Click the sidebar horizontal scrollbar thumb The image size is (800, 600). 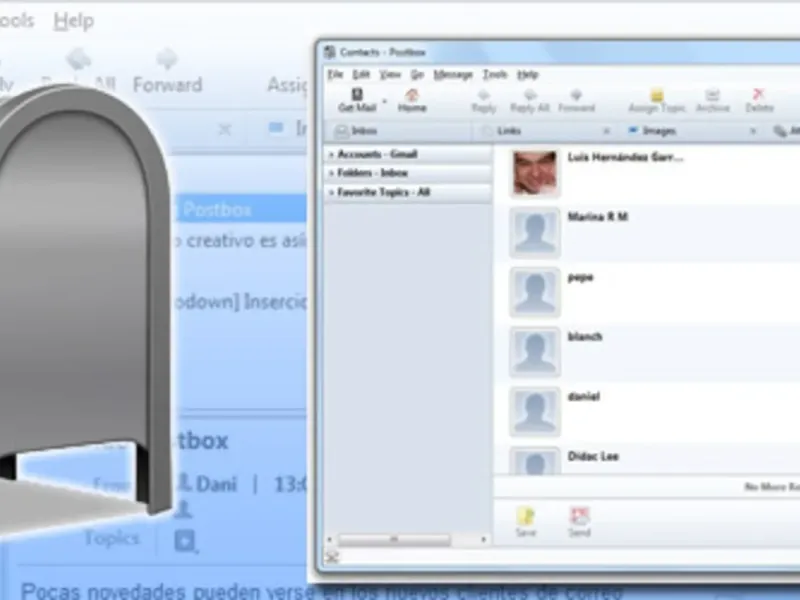pos(394,539)
